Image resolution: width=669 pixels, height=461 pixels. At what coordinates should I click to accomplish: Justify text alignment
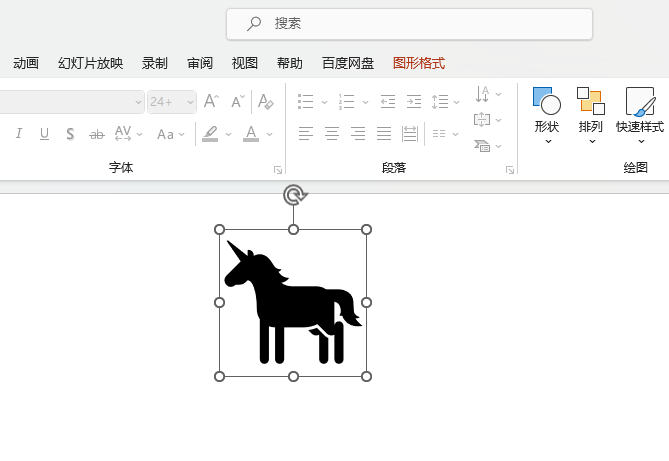[x=384, y=134]
